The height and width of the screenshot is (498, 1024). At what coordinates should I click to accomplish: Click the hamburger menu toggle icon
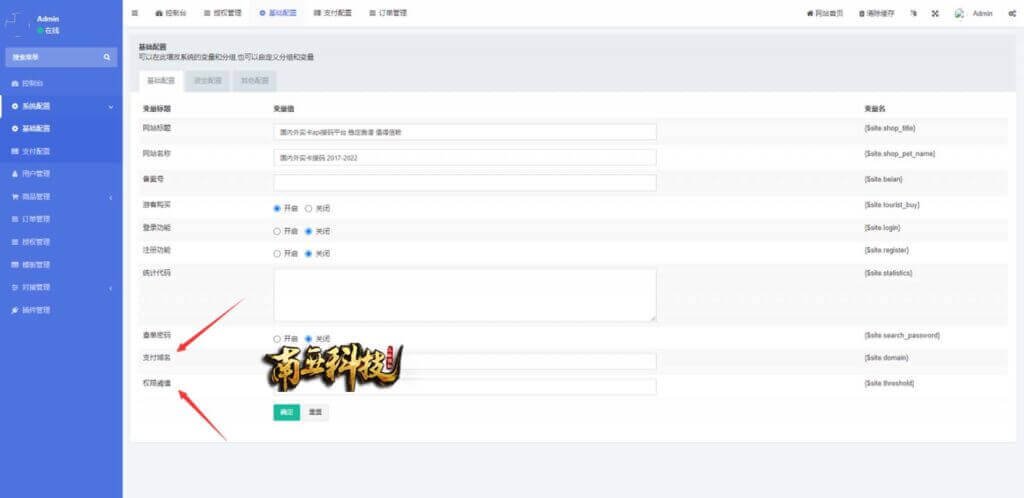[135, 13]
